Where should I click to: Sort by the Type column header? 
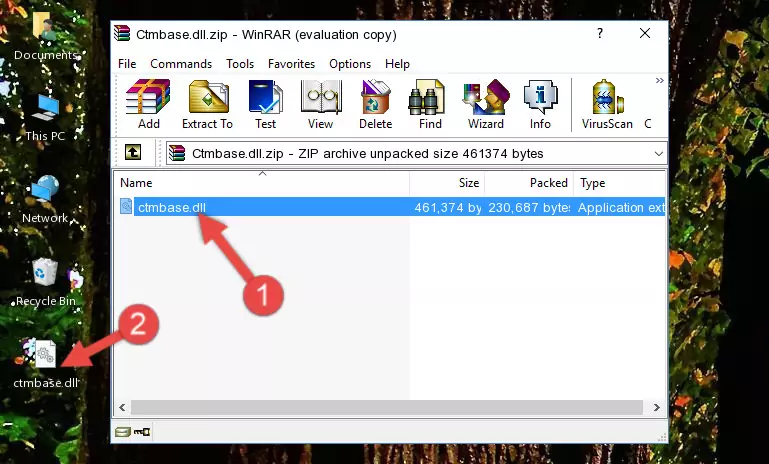pyautogui.click(x=619, y=183)
